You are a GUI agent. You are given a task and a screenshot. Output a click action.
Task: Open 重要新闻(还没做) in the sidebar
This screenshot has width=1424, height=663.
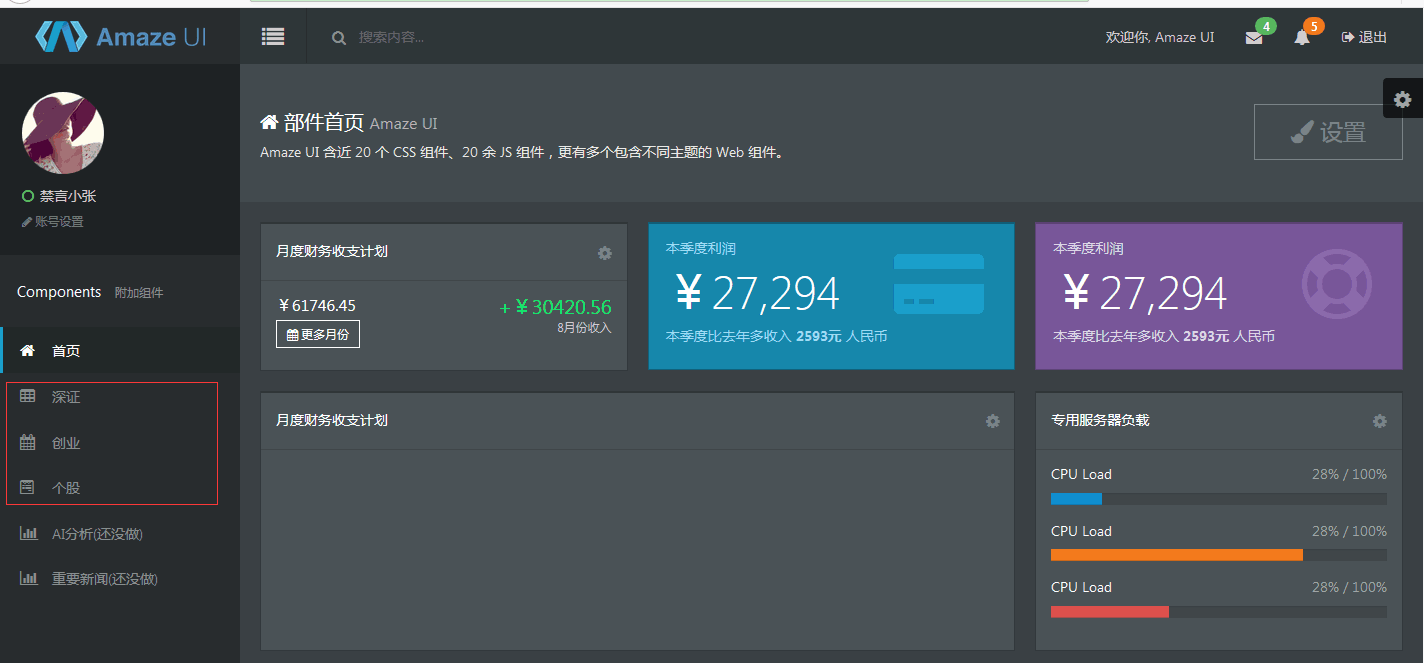pos(120,579)
